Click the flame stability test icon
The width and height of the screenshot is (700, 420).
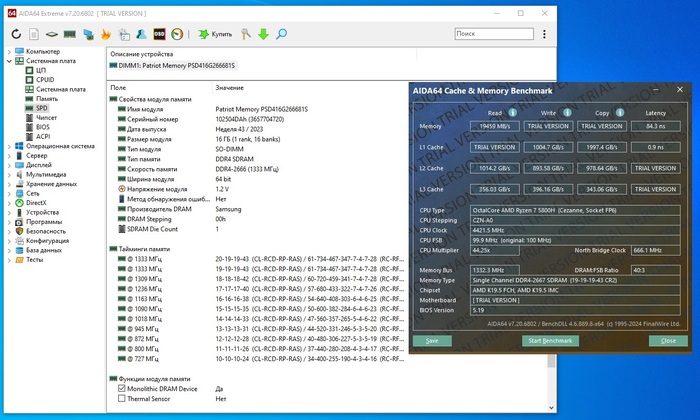[106, 34]
